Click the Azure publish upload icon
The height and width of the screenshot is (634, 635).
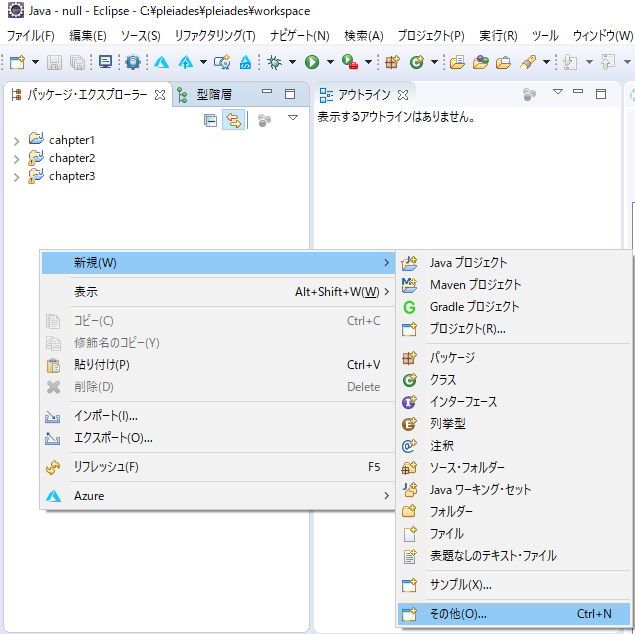[x=186, y=62]
